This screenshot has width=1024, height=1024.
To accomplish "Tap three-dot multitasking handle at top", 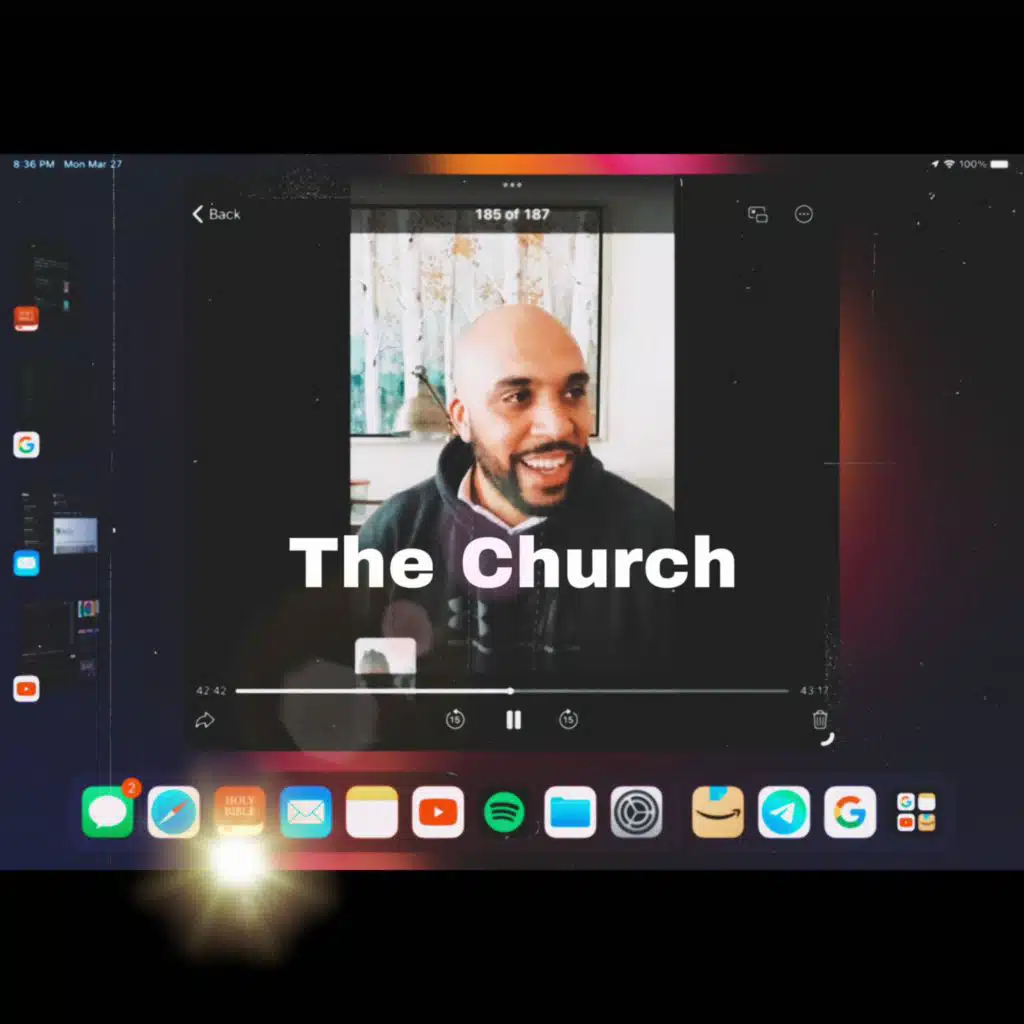I will pos(513,185).
